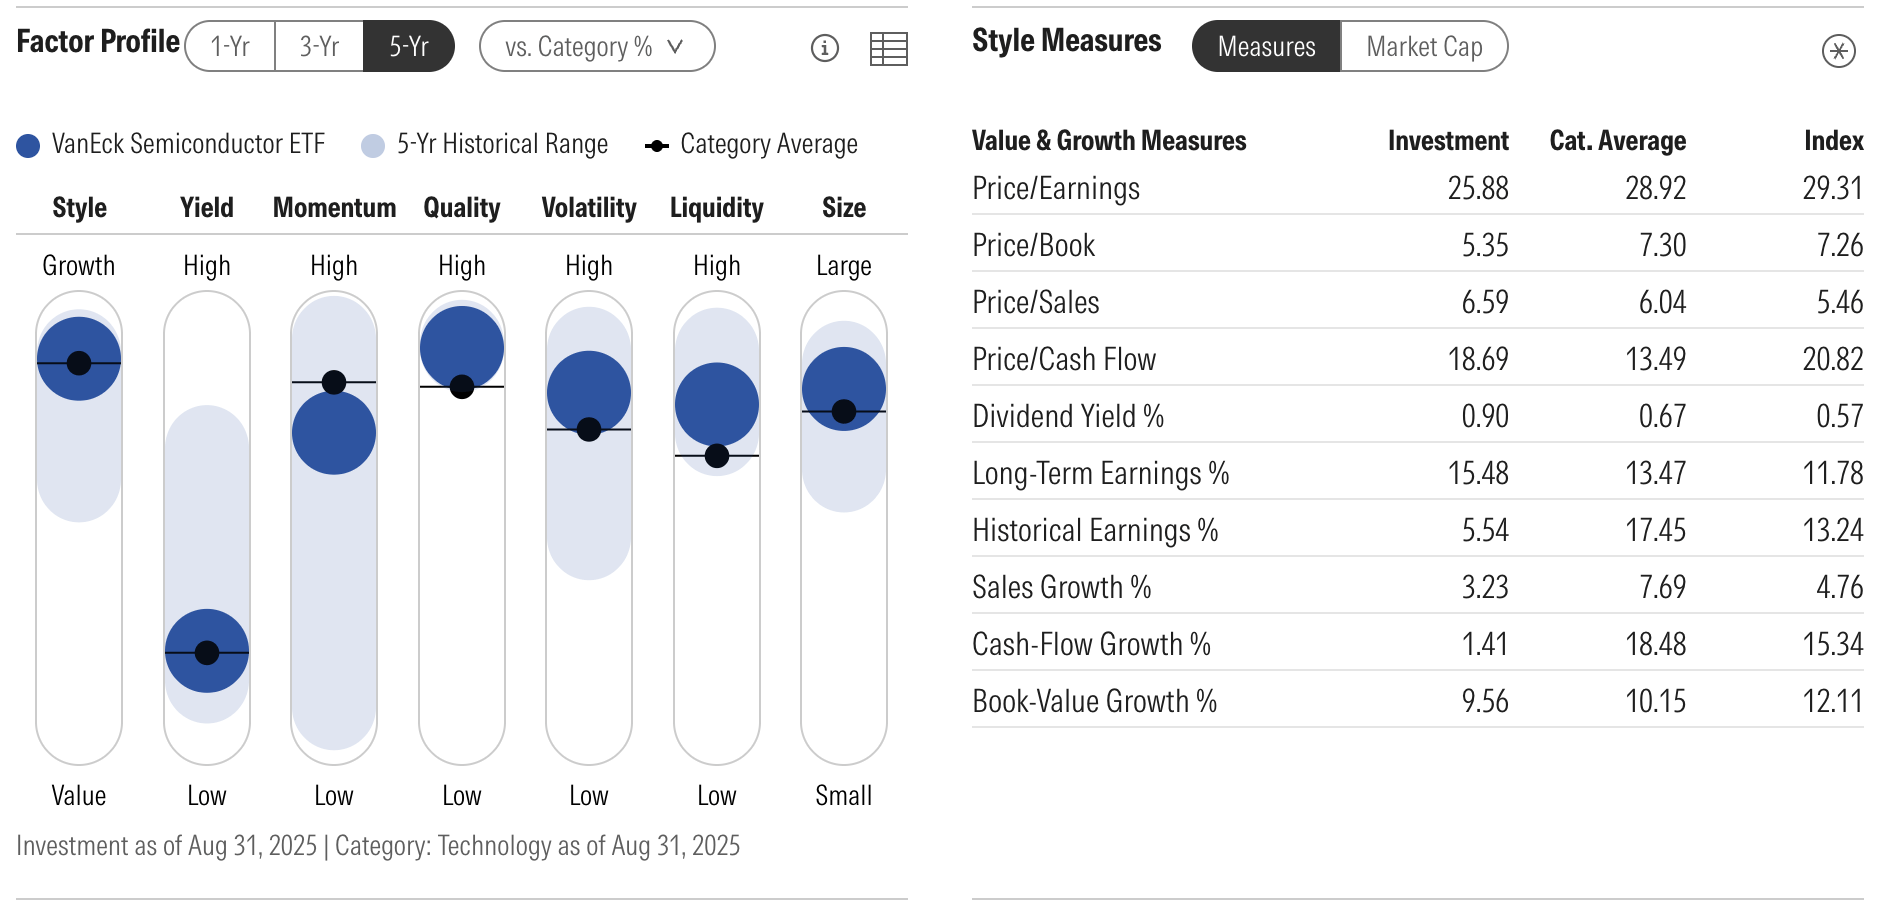1878x908 pixels.
Task: Click the 5-Yr Historical Range legend dot
Action: point(373,146)
